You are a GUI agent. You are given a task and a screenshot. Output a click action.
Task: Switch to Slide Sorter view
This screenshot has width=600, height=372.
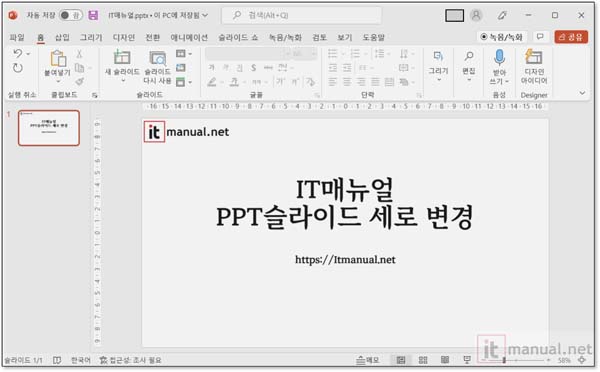[423, 360]
